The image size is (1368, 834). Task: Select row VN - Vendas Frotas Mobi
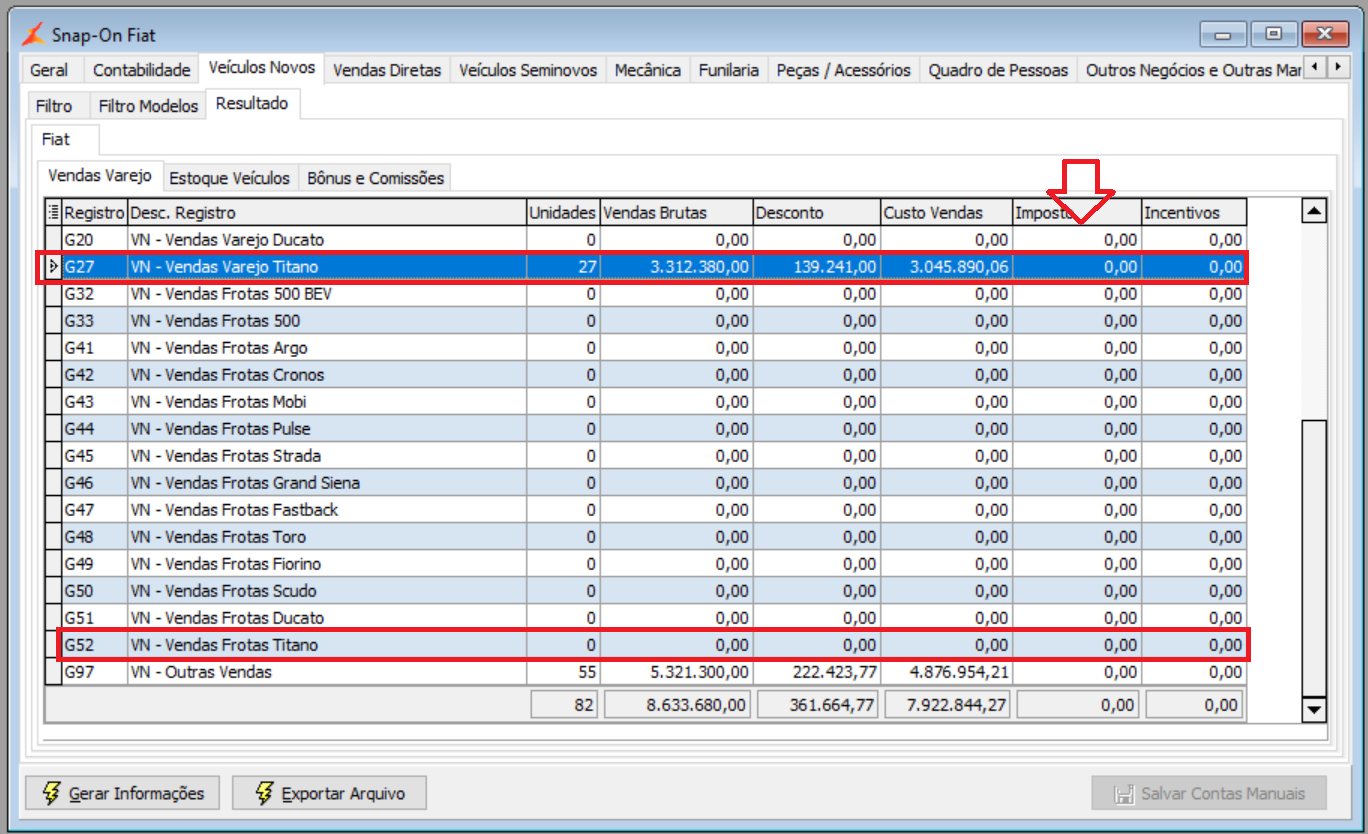[646, 402]
